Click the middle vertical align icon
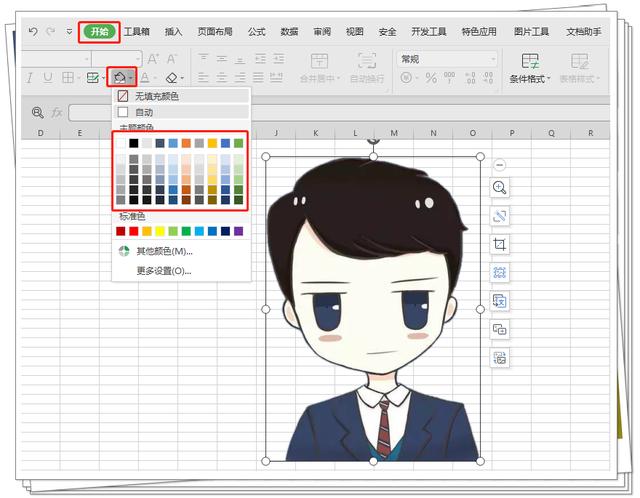Screen dimensions: 640x498 222,58
